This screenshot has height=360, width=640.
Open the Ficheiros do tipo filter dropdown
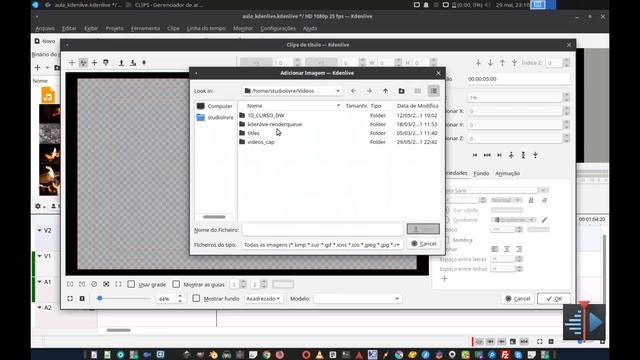[322, 245]
